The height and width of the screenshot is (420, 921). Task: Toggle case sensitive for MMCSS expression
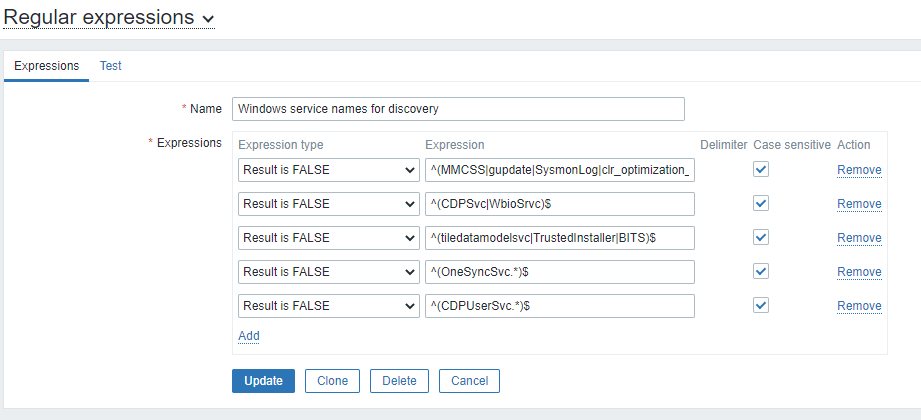tap(762, 170)
